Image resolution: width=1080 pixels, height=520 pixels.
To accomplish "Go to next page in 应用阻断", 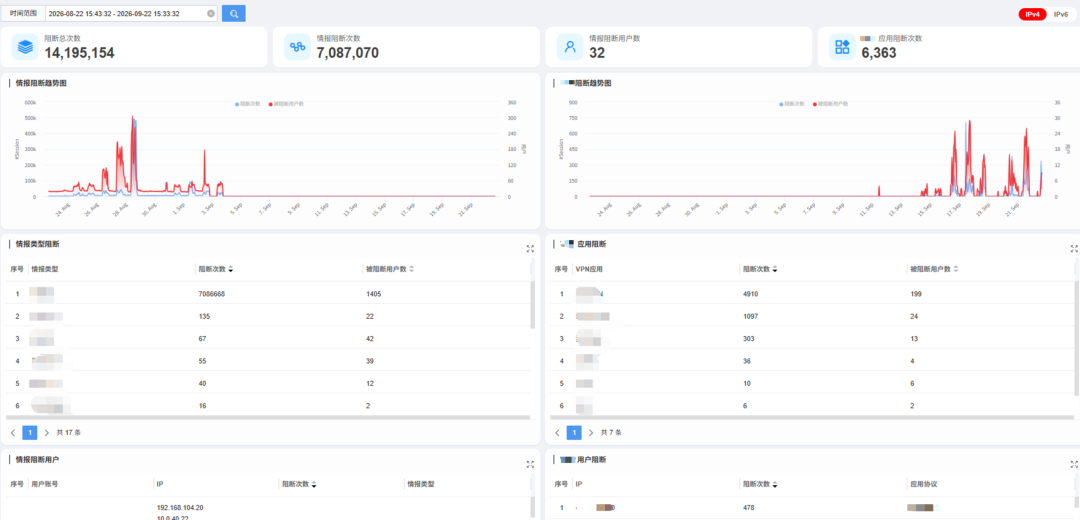I will (x=591, y=433).
